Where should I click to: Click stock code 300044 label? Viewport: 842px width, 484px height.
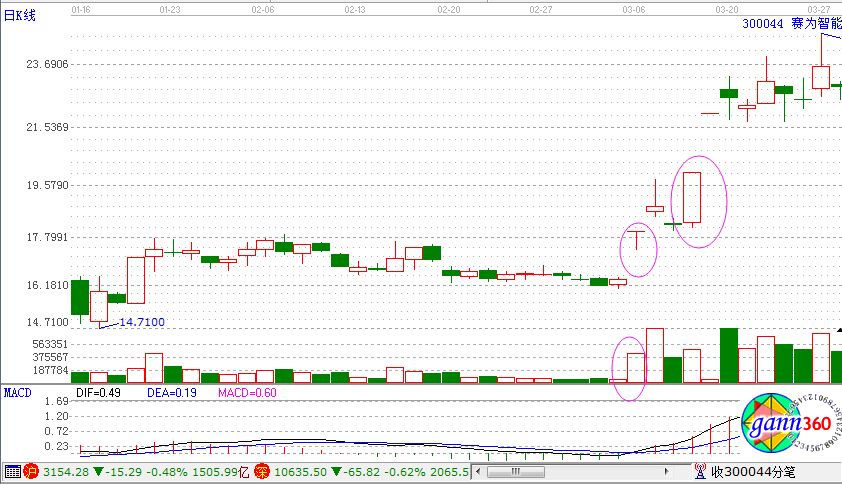pyautogui.click(x=763, y=21)
